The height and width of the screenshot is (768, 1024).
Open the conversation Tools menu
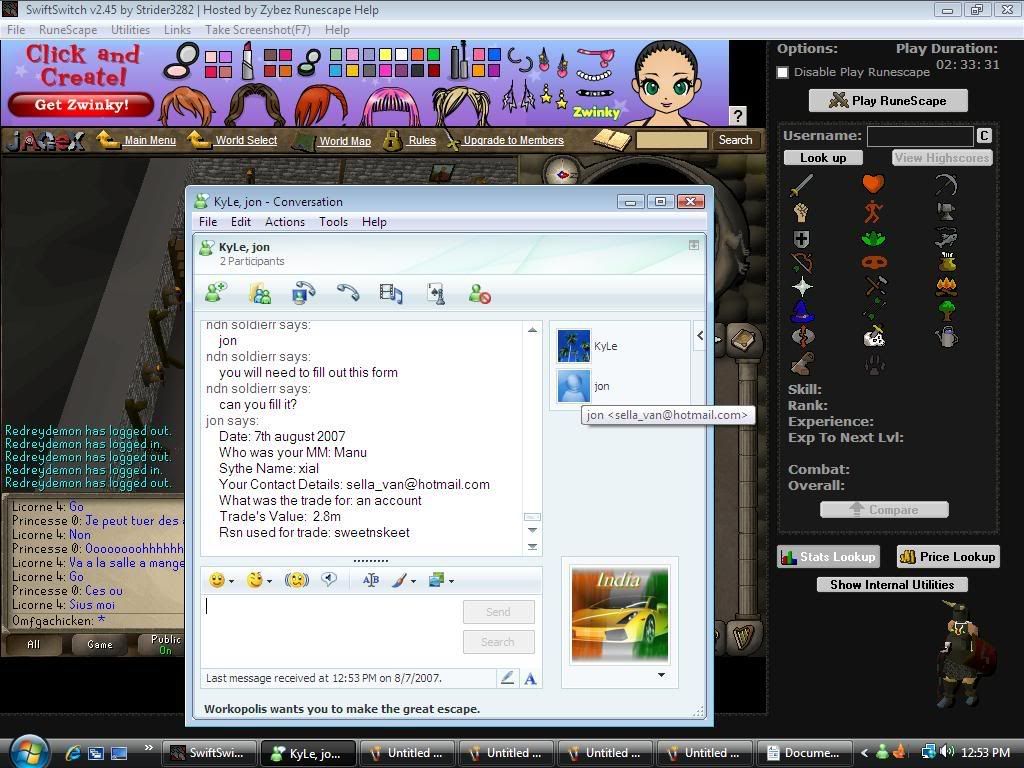333,222
